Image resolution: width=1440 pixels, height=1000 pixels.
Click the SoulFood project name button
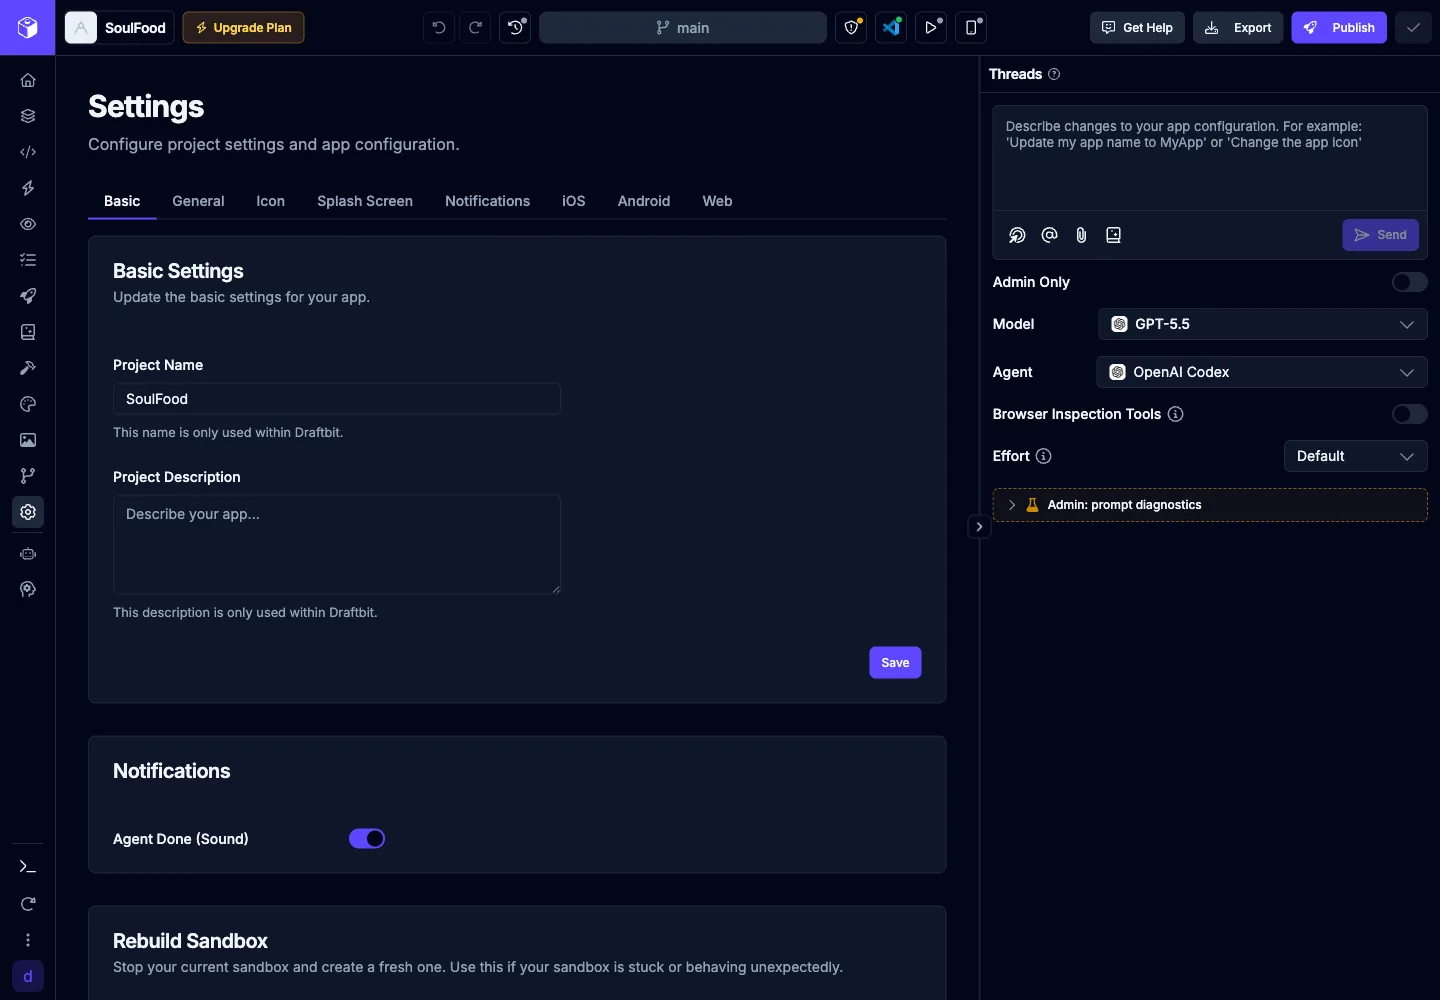(119, 28)
